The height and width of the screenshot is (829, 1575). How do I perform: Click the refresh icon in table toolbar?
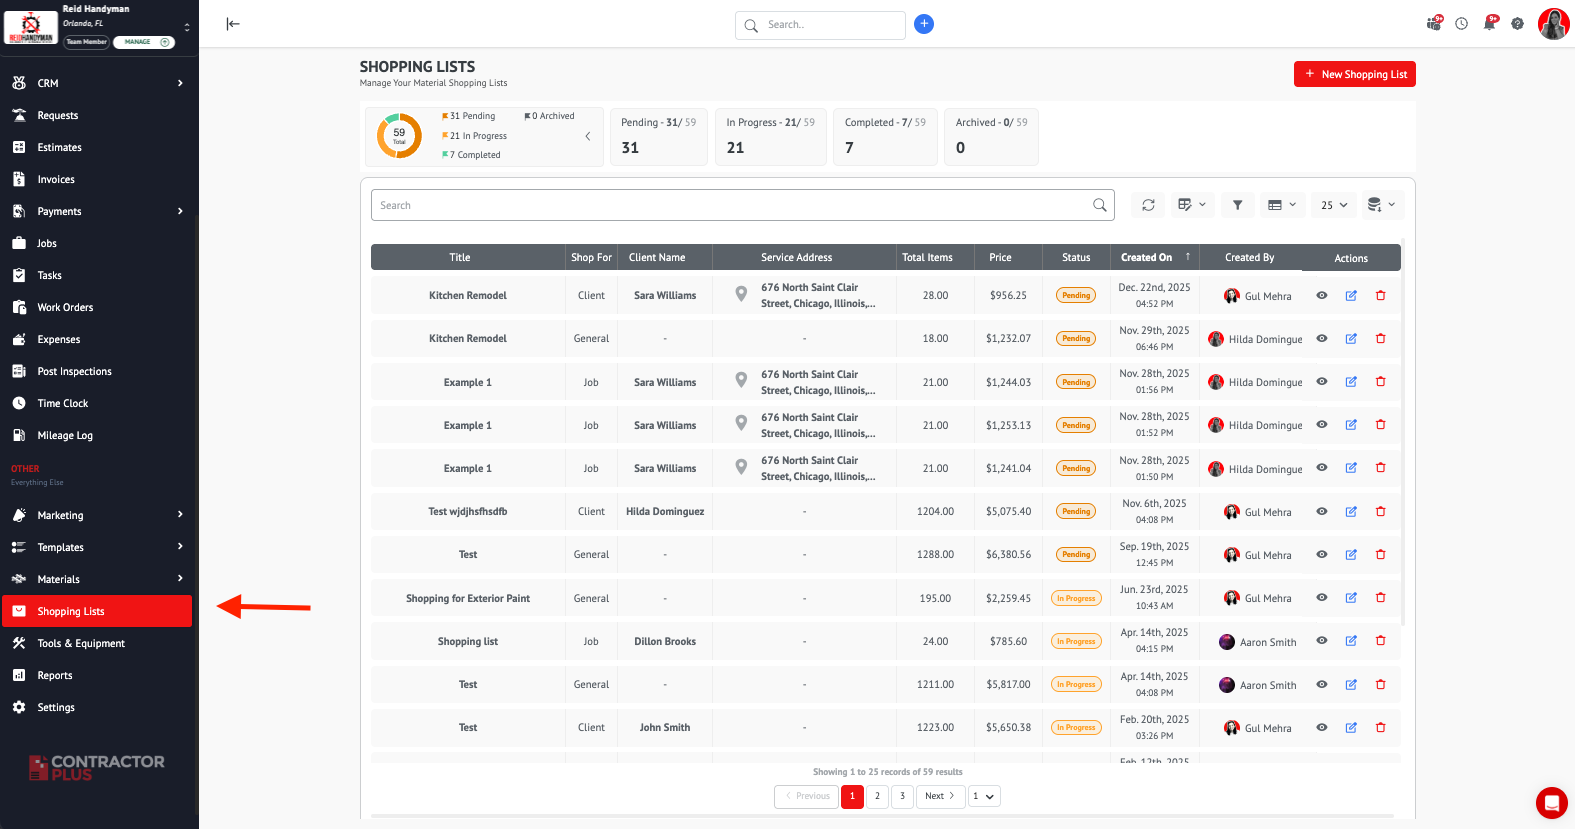pyautogui.click(x=1148, y=205)
